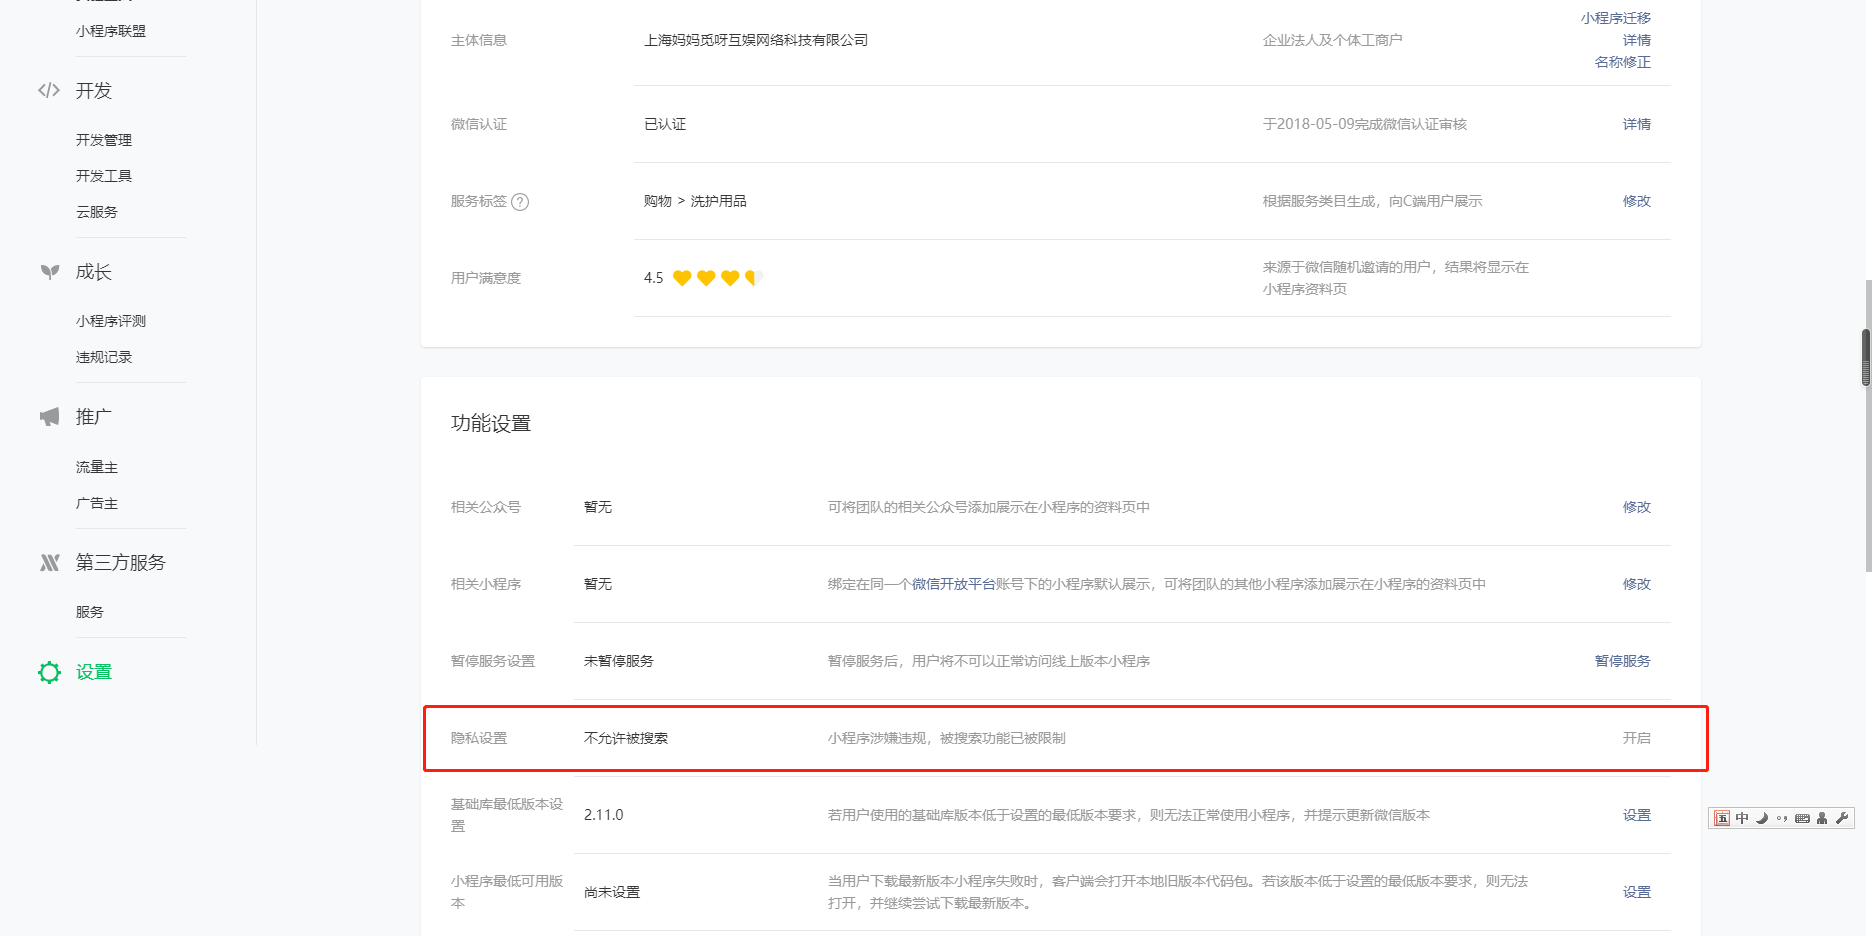The width and height of the screenshot is (1872, 936).
Task: Open the 微信开放平台 hyperlink
Action: pos(953,584)
